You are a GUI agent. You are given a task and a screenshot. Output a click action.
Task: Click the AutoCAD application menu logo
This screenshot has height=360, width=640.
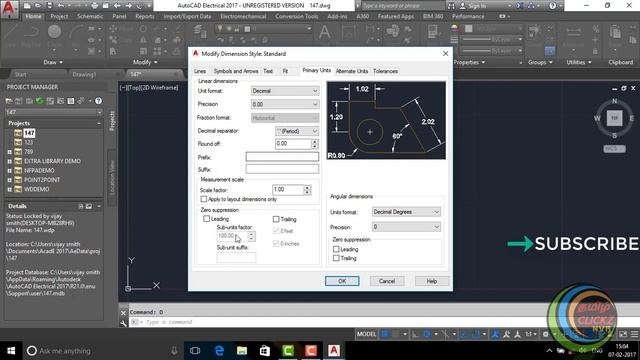pos(9,9)
